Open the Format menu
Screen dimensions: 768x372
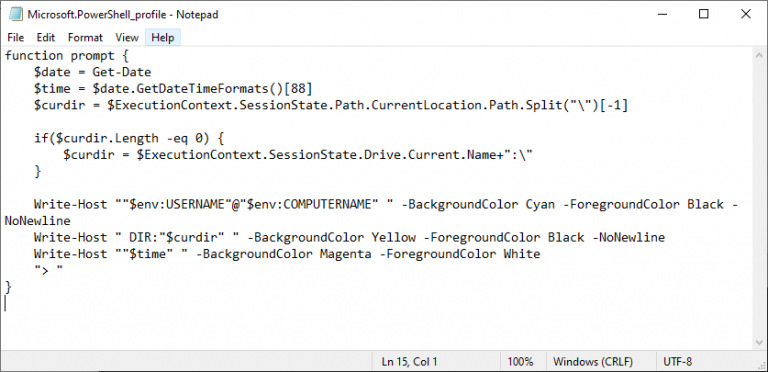coord(85,38)
